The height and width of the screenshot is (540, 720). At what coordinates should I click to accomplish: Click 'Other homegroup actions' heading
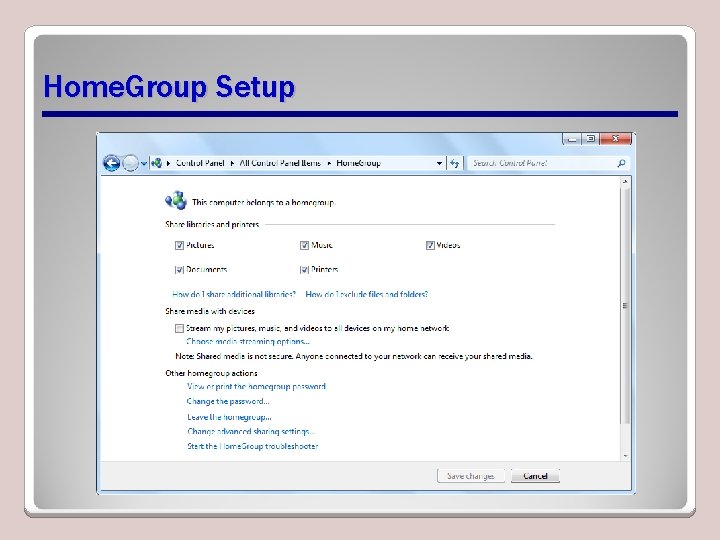pos(211,373)
